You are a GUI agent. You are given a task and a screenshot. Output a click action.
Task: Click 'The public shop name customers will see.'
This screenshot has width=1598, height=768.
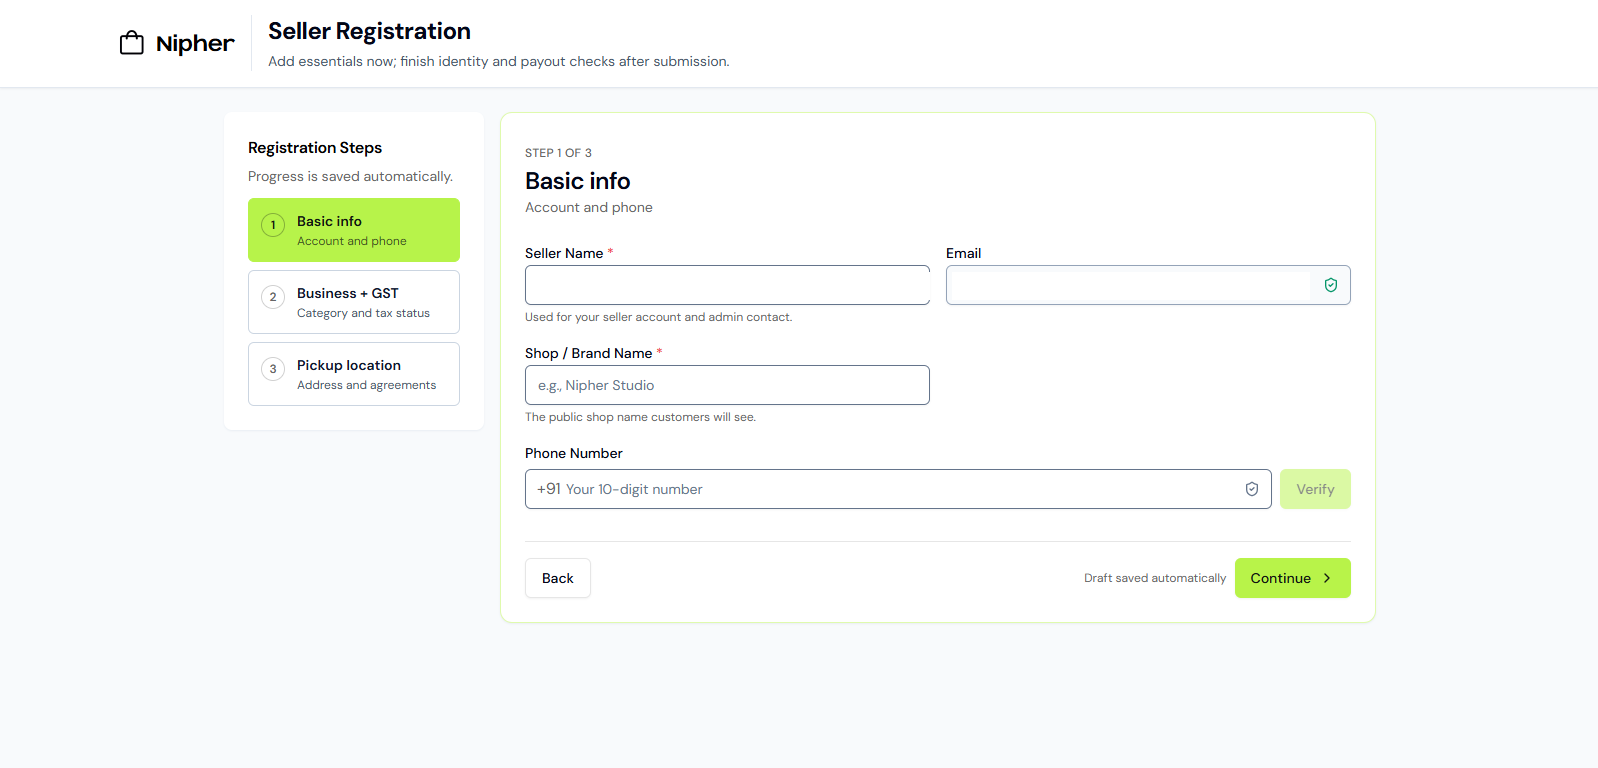(x=640, y=417)
